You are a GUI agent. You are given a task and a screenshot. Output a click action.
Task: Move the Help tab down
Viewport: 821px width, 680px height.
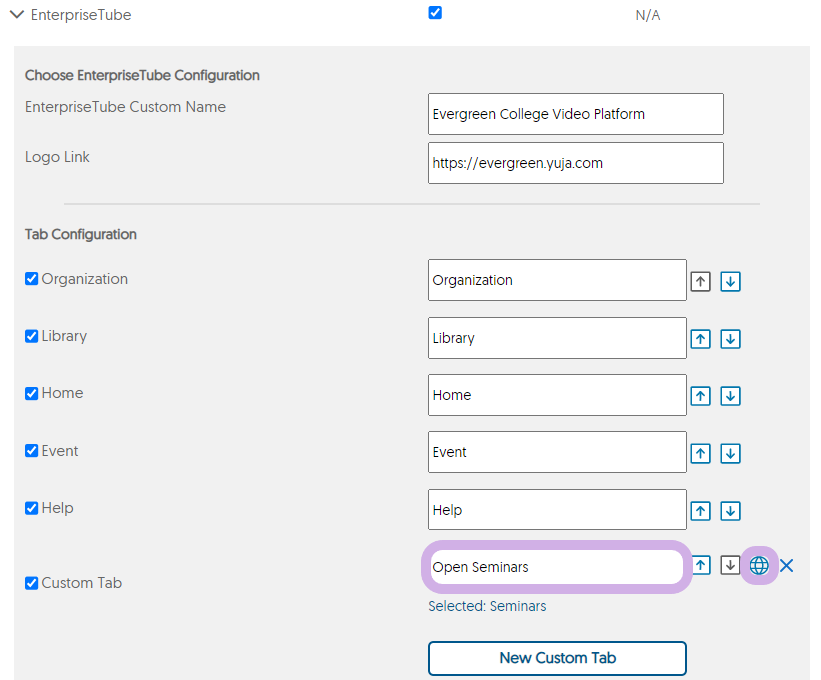coord(730,510)
